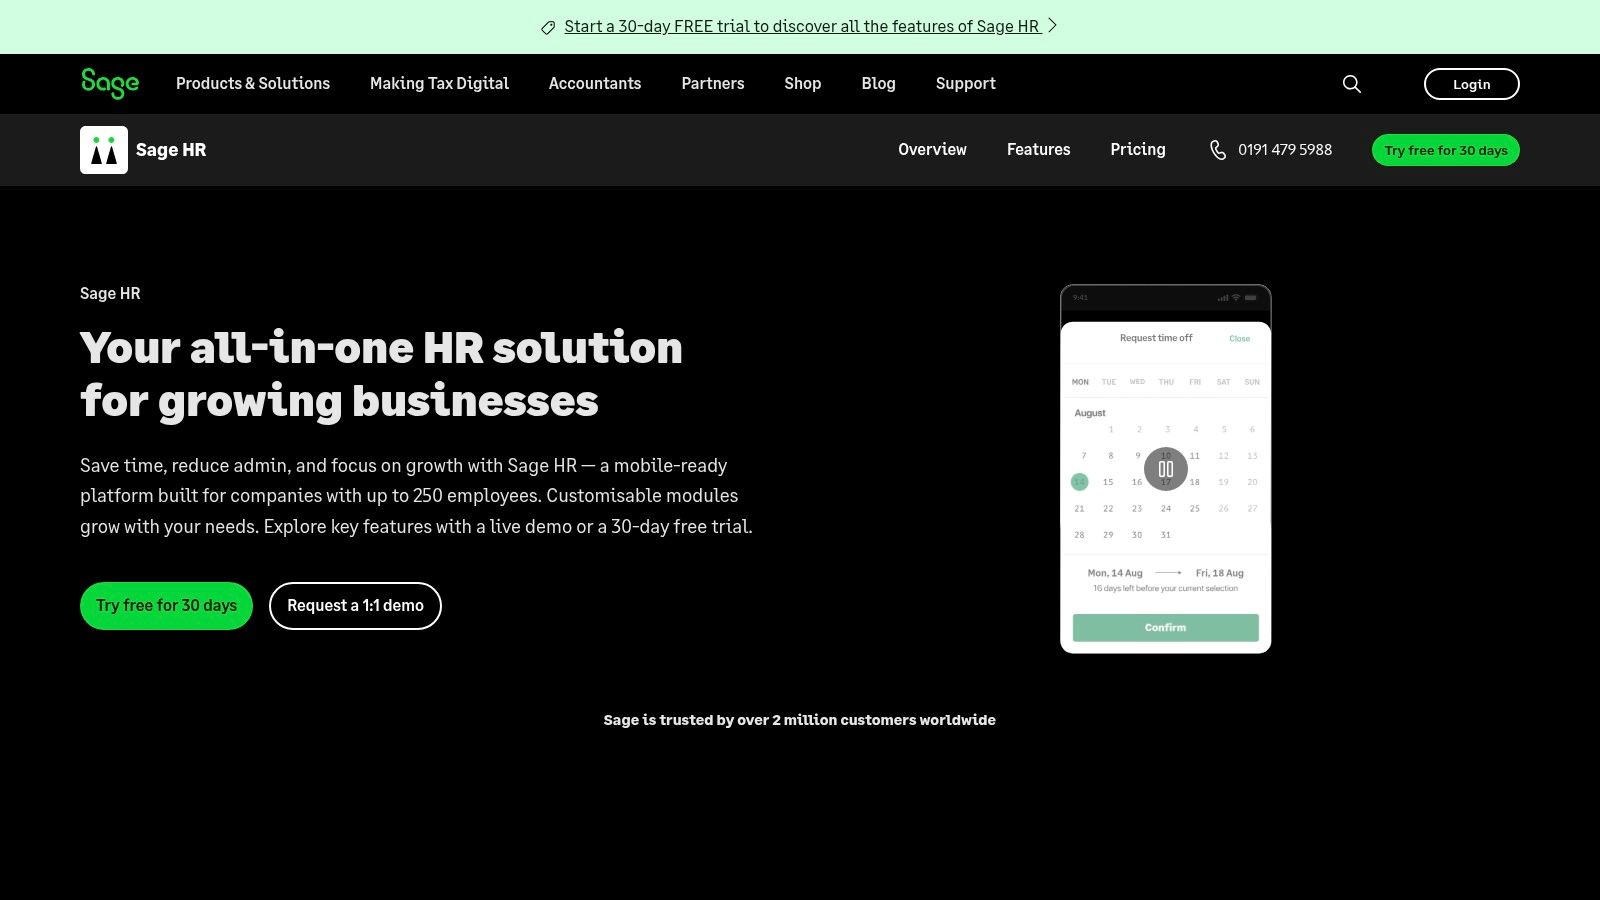Select August 17 on the mockup calendar
Screen dimensions: 1600x900
click(x=1165, y=481)
